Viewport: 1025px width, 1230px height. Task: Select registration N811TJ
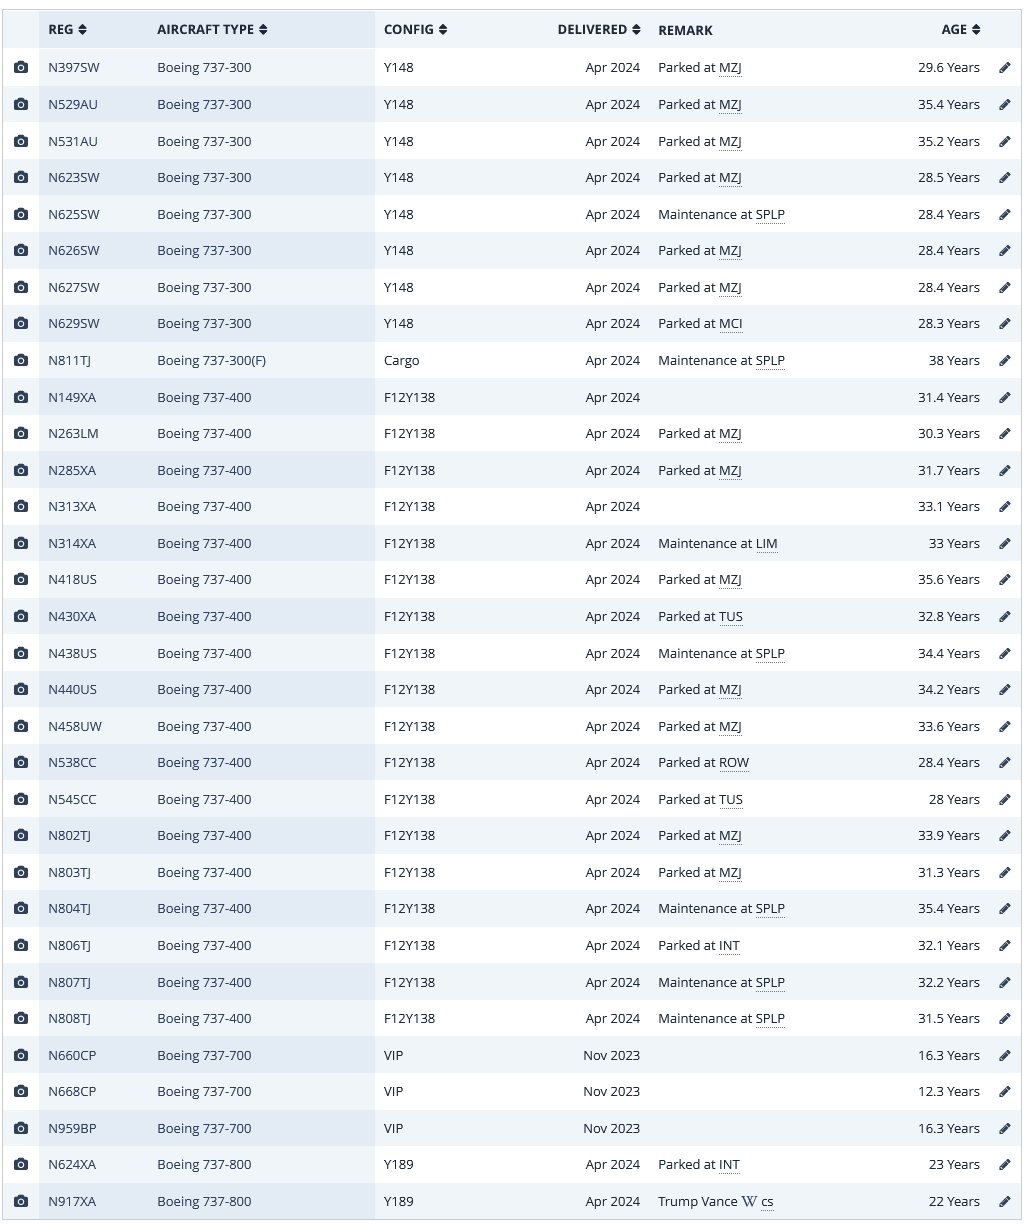[69, 360]
